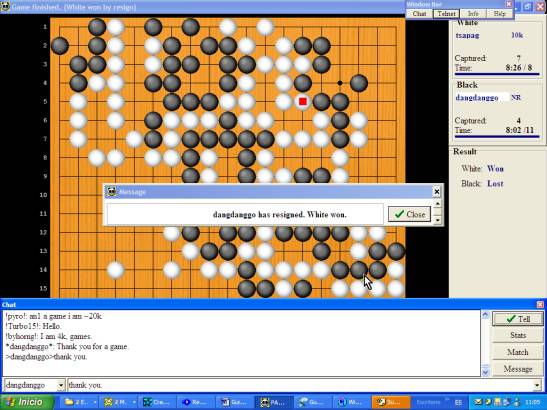Close the Chat panel with red X

click(540, 305)
